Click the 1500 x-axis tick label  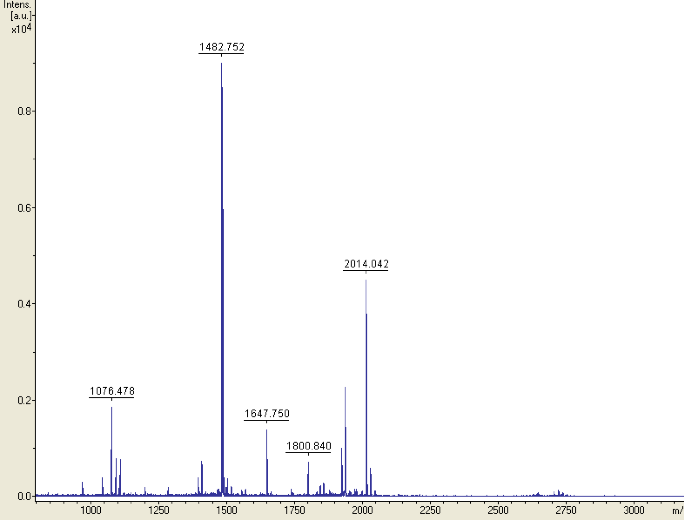tap(226, 510)
